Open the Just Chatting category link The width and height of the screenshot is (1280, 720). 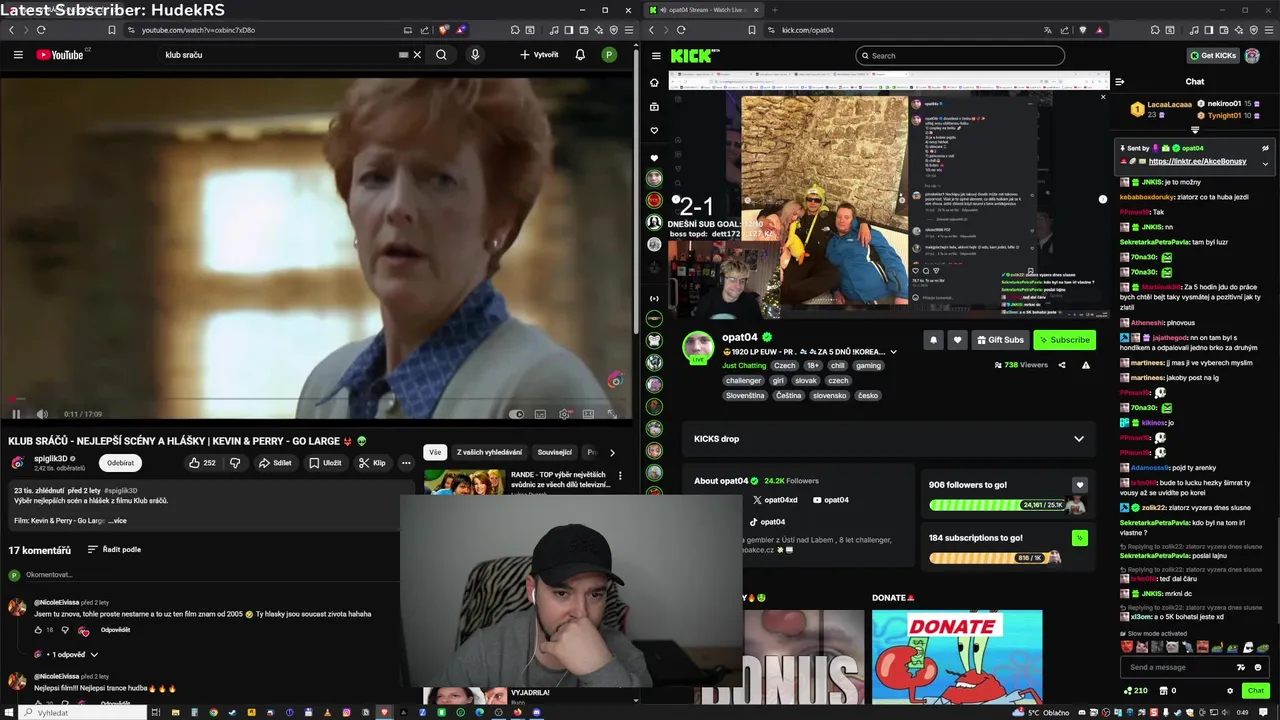[744, 366]
